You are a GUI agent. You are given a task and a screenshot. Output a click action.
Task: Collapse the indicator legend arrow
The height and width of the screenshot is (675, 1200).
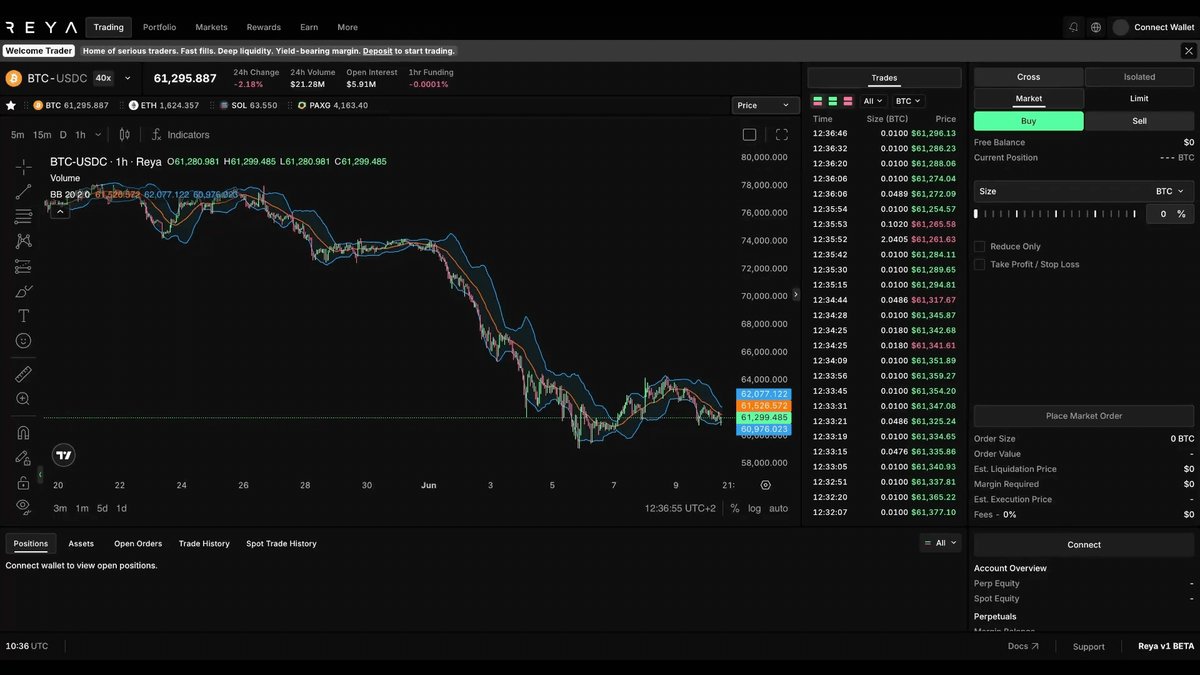pyautogui.click(x=59, y=211)
